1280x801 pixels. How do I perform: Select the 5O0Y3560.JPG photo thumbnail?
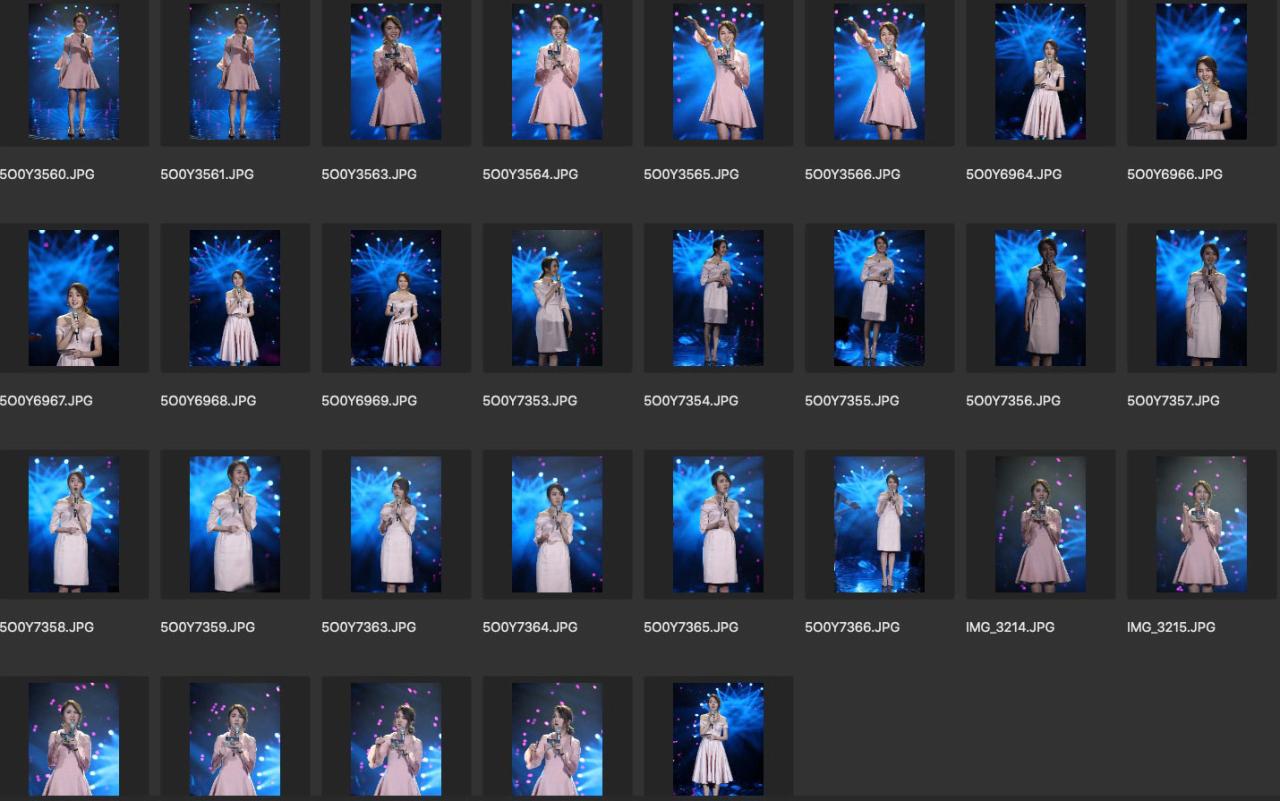(x=73, y=72)
